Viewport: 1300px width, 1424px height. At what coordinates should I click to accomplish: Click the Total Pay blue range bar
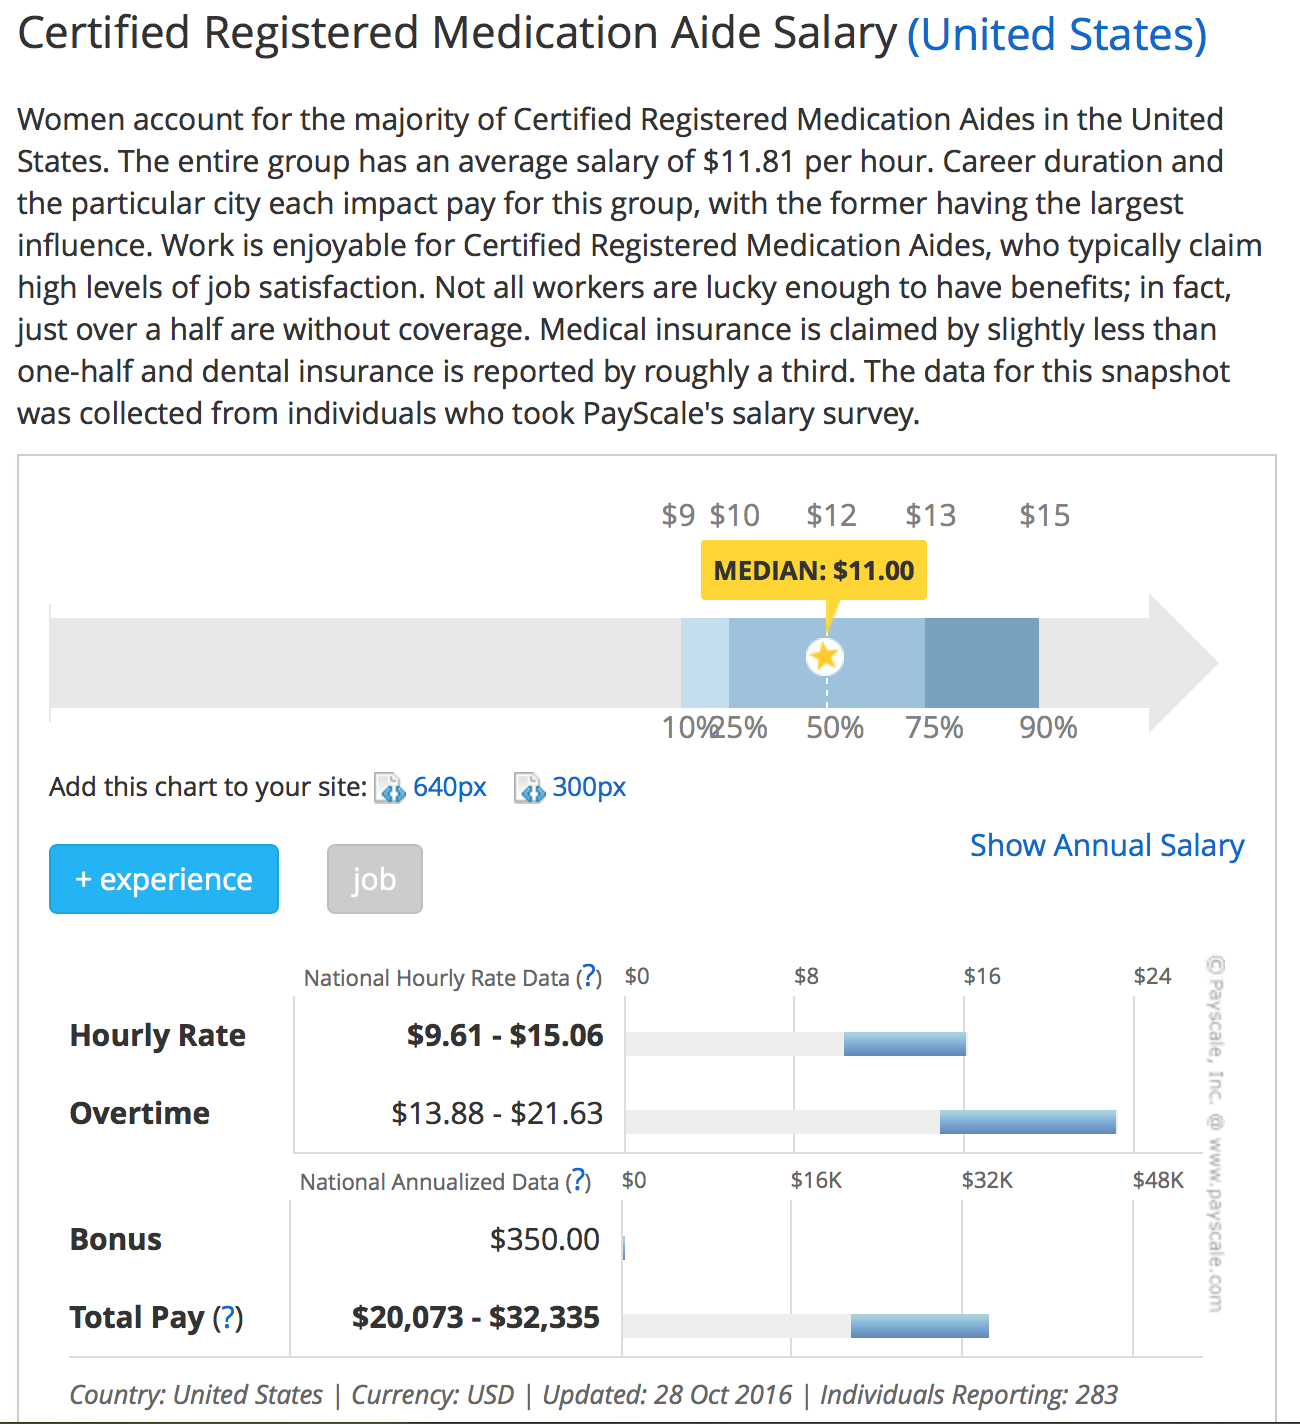click(x=919, y=1325)
